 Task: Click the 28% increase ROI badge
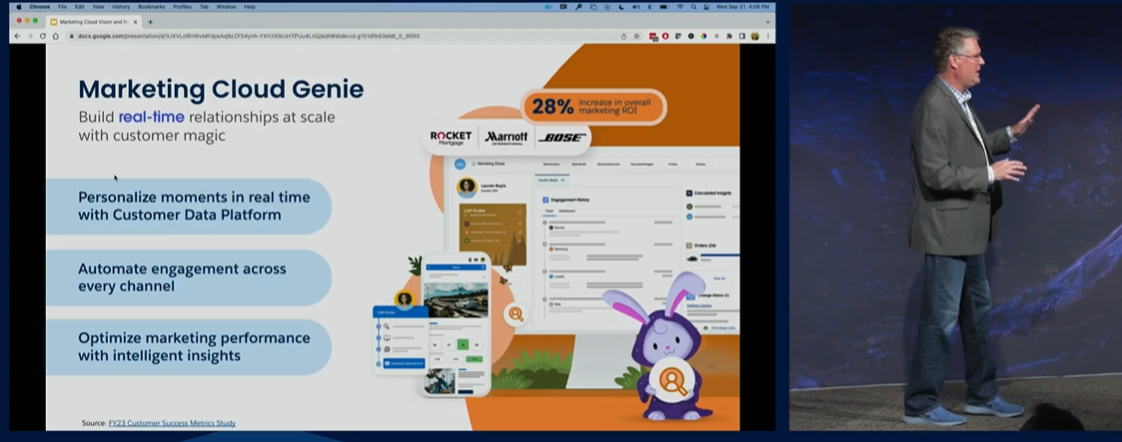click(594, 107)
